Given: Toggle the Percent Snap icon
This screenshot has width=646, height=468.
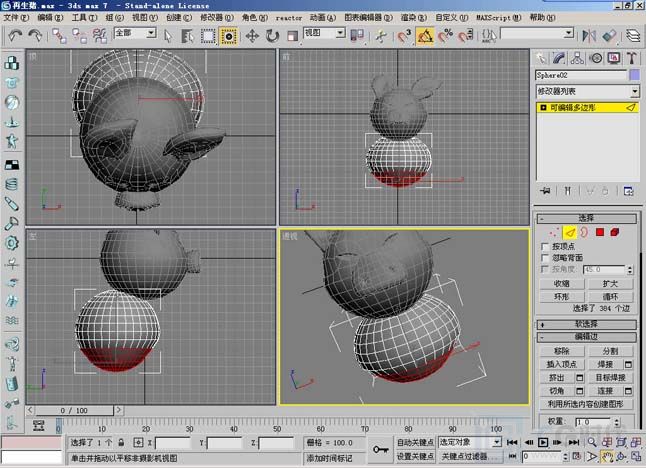Looking at the screenshot, I should pyautogui.click(x=445, y=36).
